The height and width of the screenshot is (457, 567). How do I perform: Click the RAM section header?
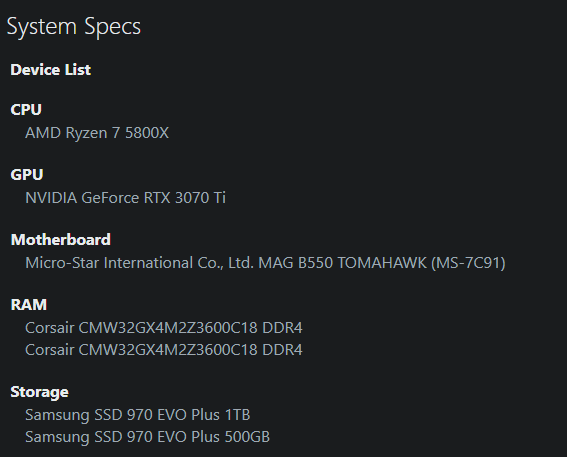point(29,305)
